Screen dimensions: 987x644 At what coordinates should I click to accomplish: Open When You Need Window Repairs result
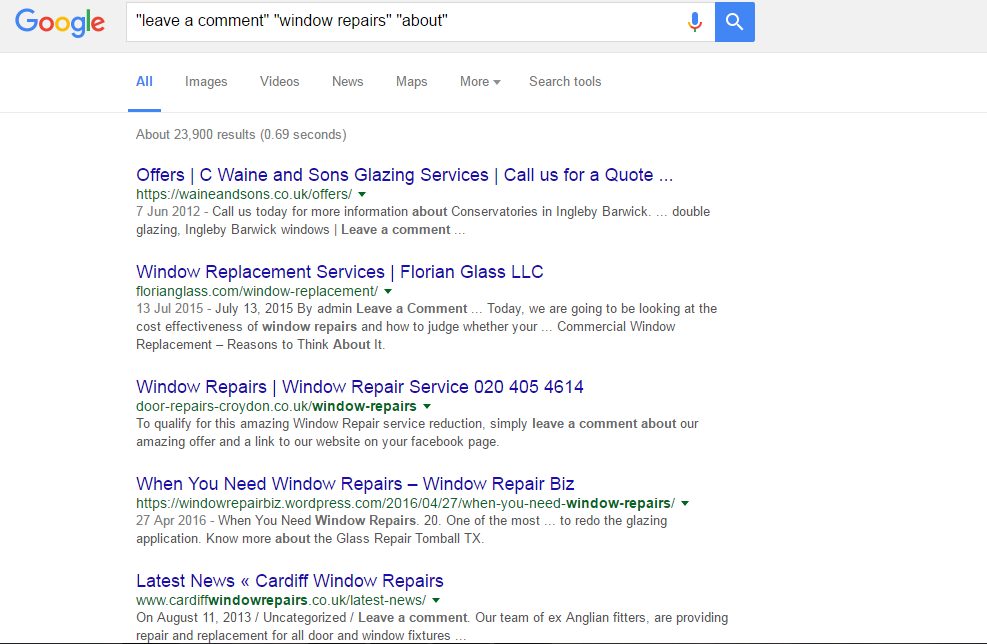tap(355, 485)
